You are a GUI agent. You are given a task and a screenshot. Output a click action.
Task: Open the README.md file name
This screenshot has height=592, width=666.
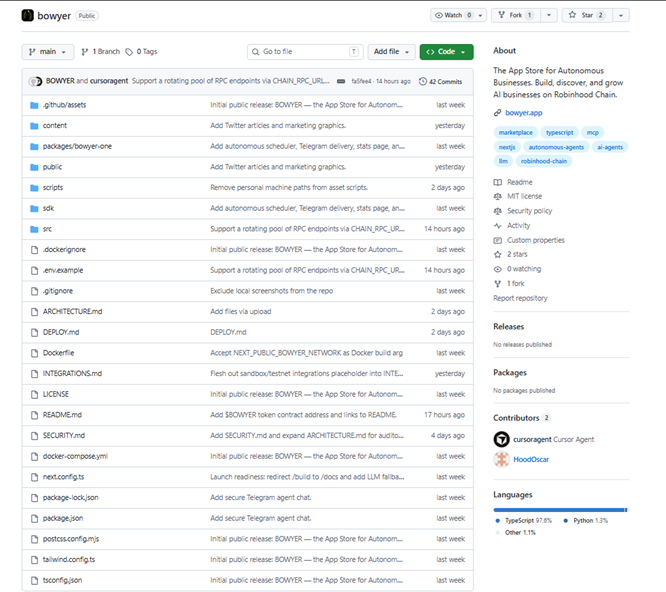tap(62, 415)
